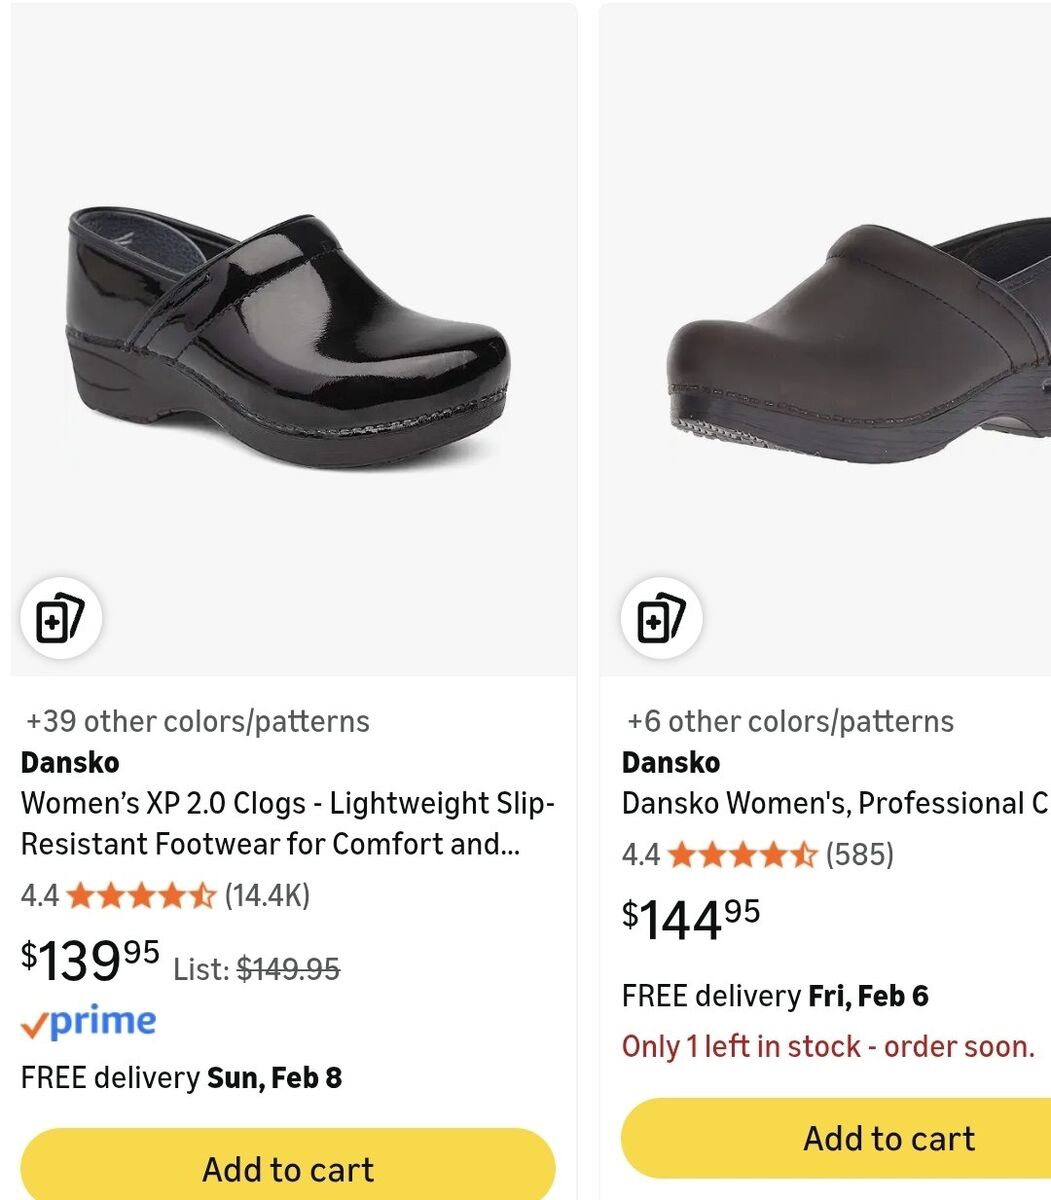The height and width of the screenshot is (1200, 1051).
Task: Tap the similar-items icon under brown clog
Action: (661, 620)
